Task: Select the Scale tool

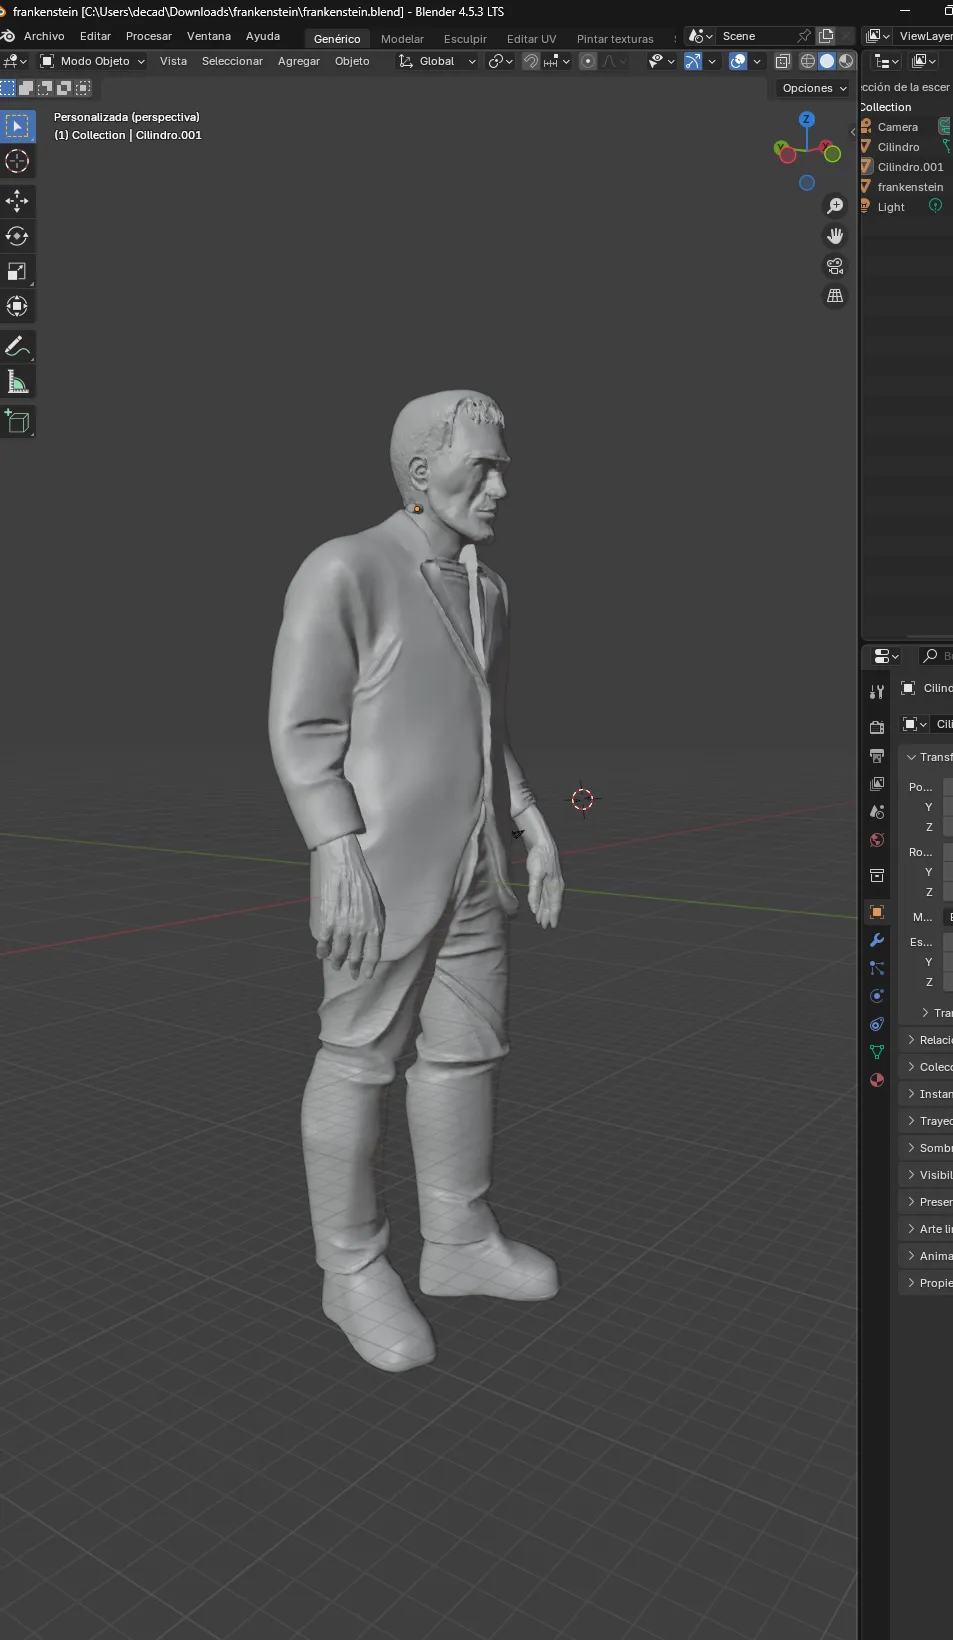Action: tap(17, 271)
